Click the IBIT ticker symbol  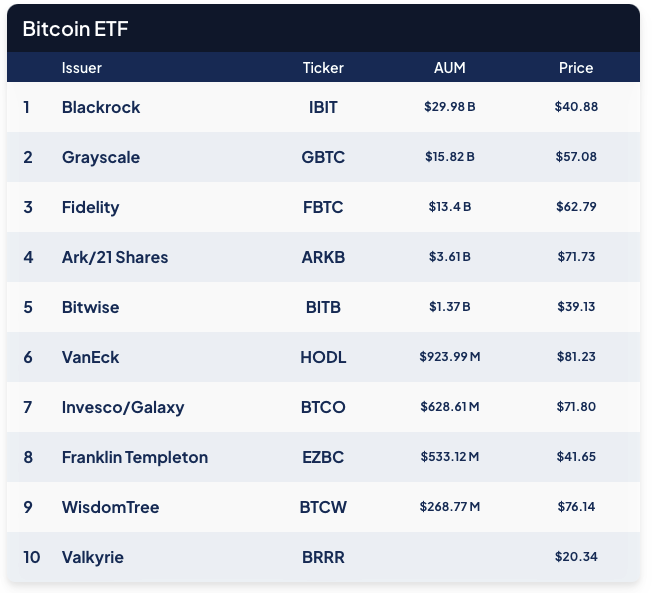[x=323, y=107]
